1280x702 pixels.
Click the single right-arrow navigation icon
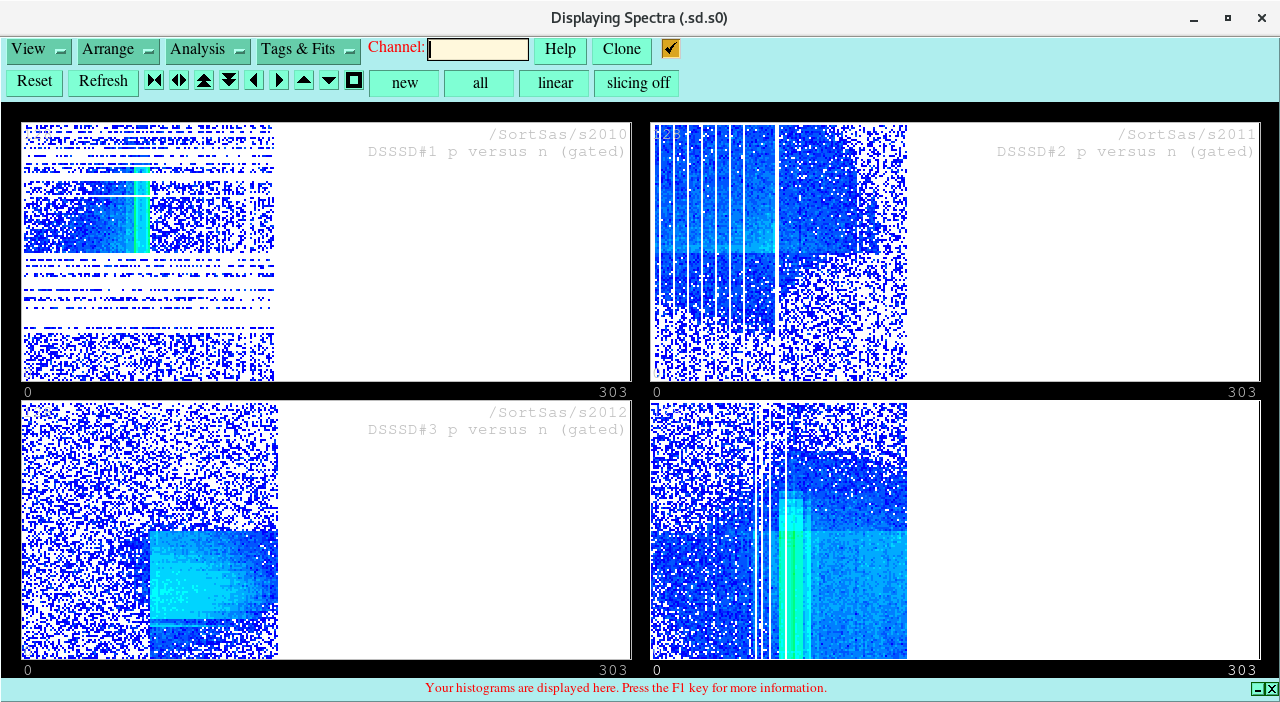point(278,80)
